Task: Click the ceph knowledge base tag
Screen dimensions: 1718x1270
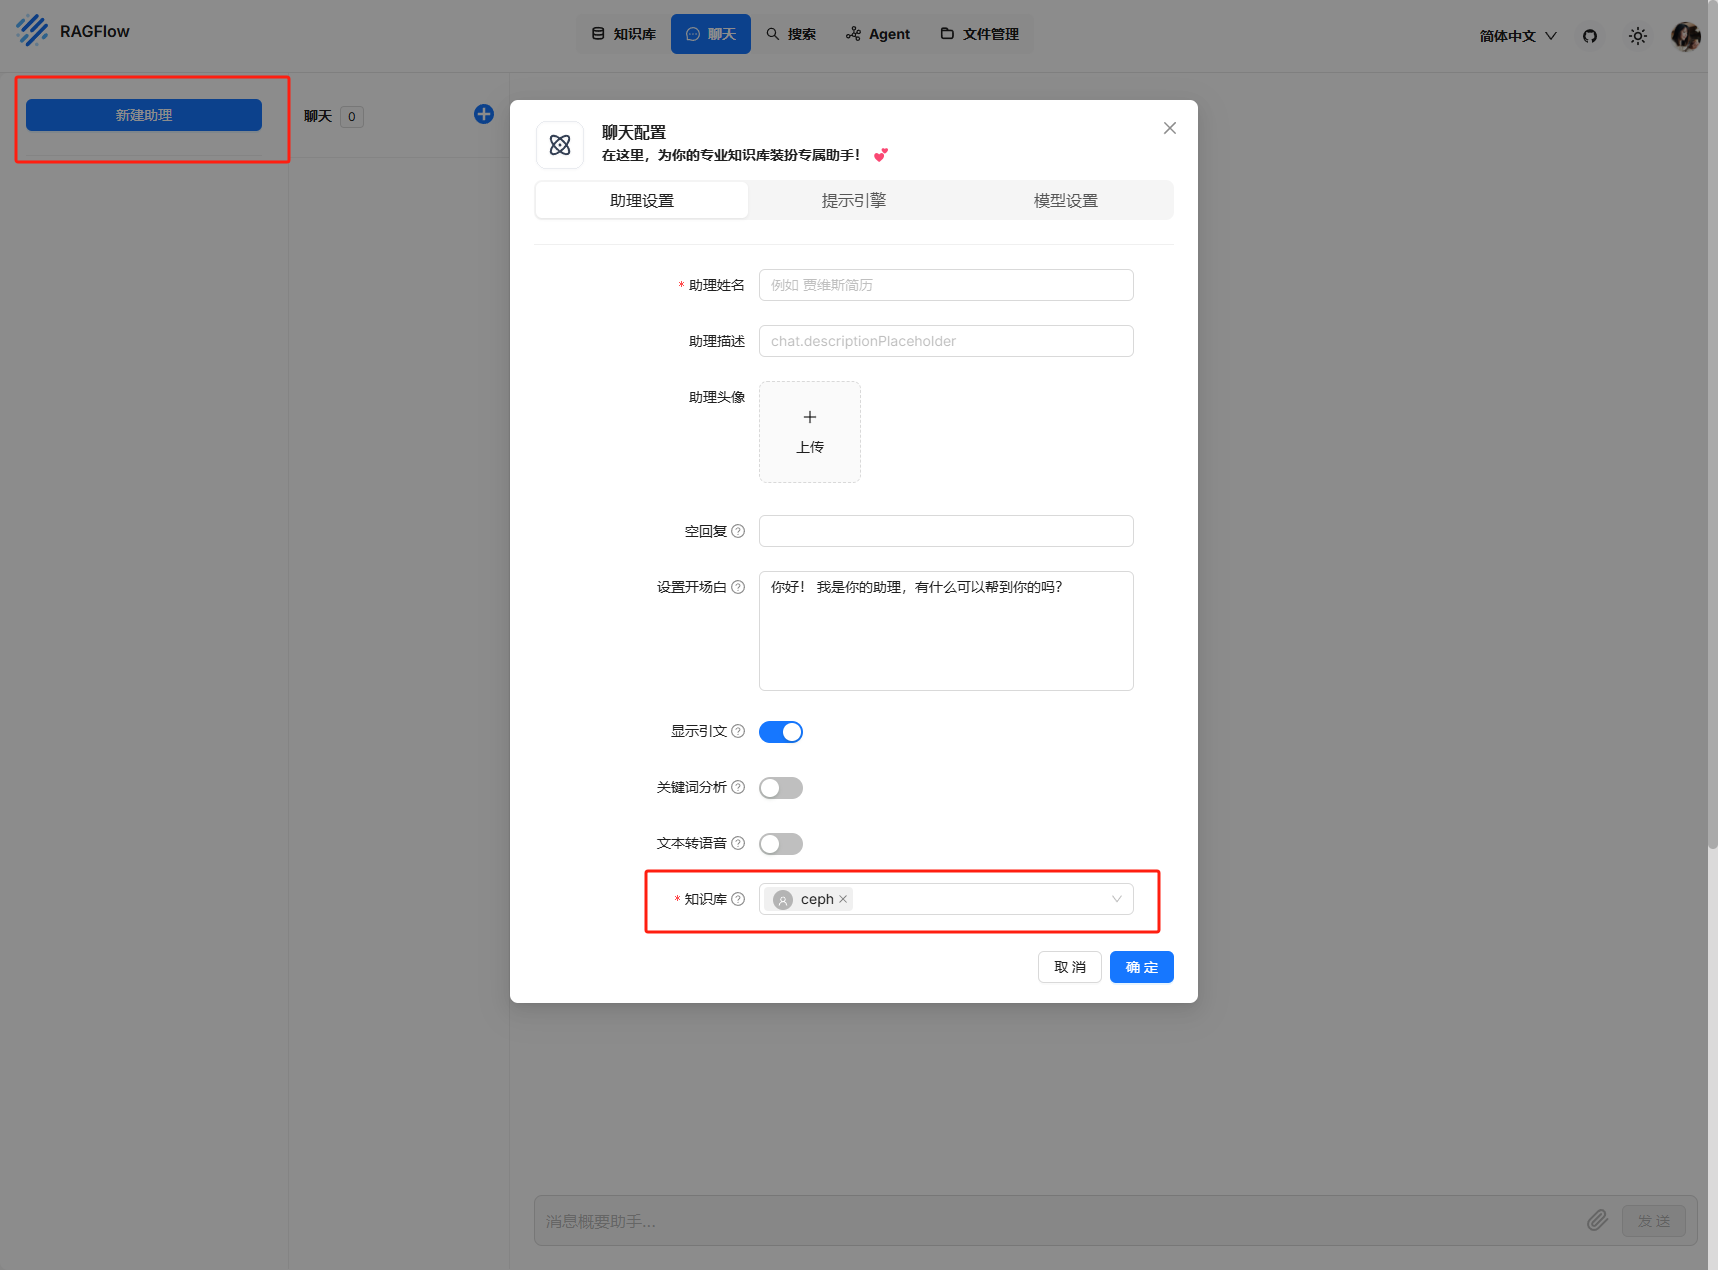Action: [811, 899]
